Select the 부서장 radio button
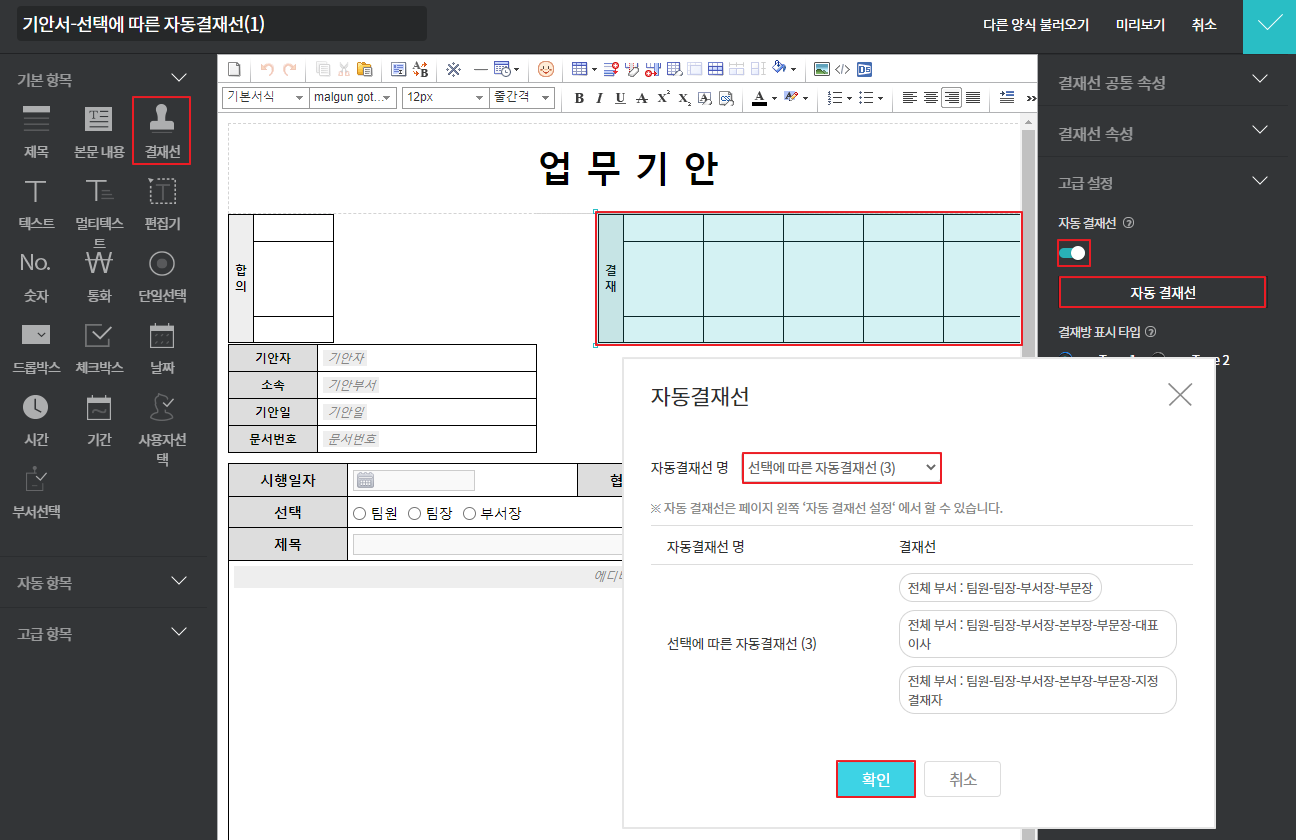The height and width of the screenshot is (840, 1296). [470, 514]
